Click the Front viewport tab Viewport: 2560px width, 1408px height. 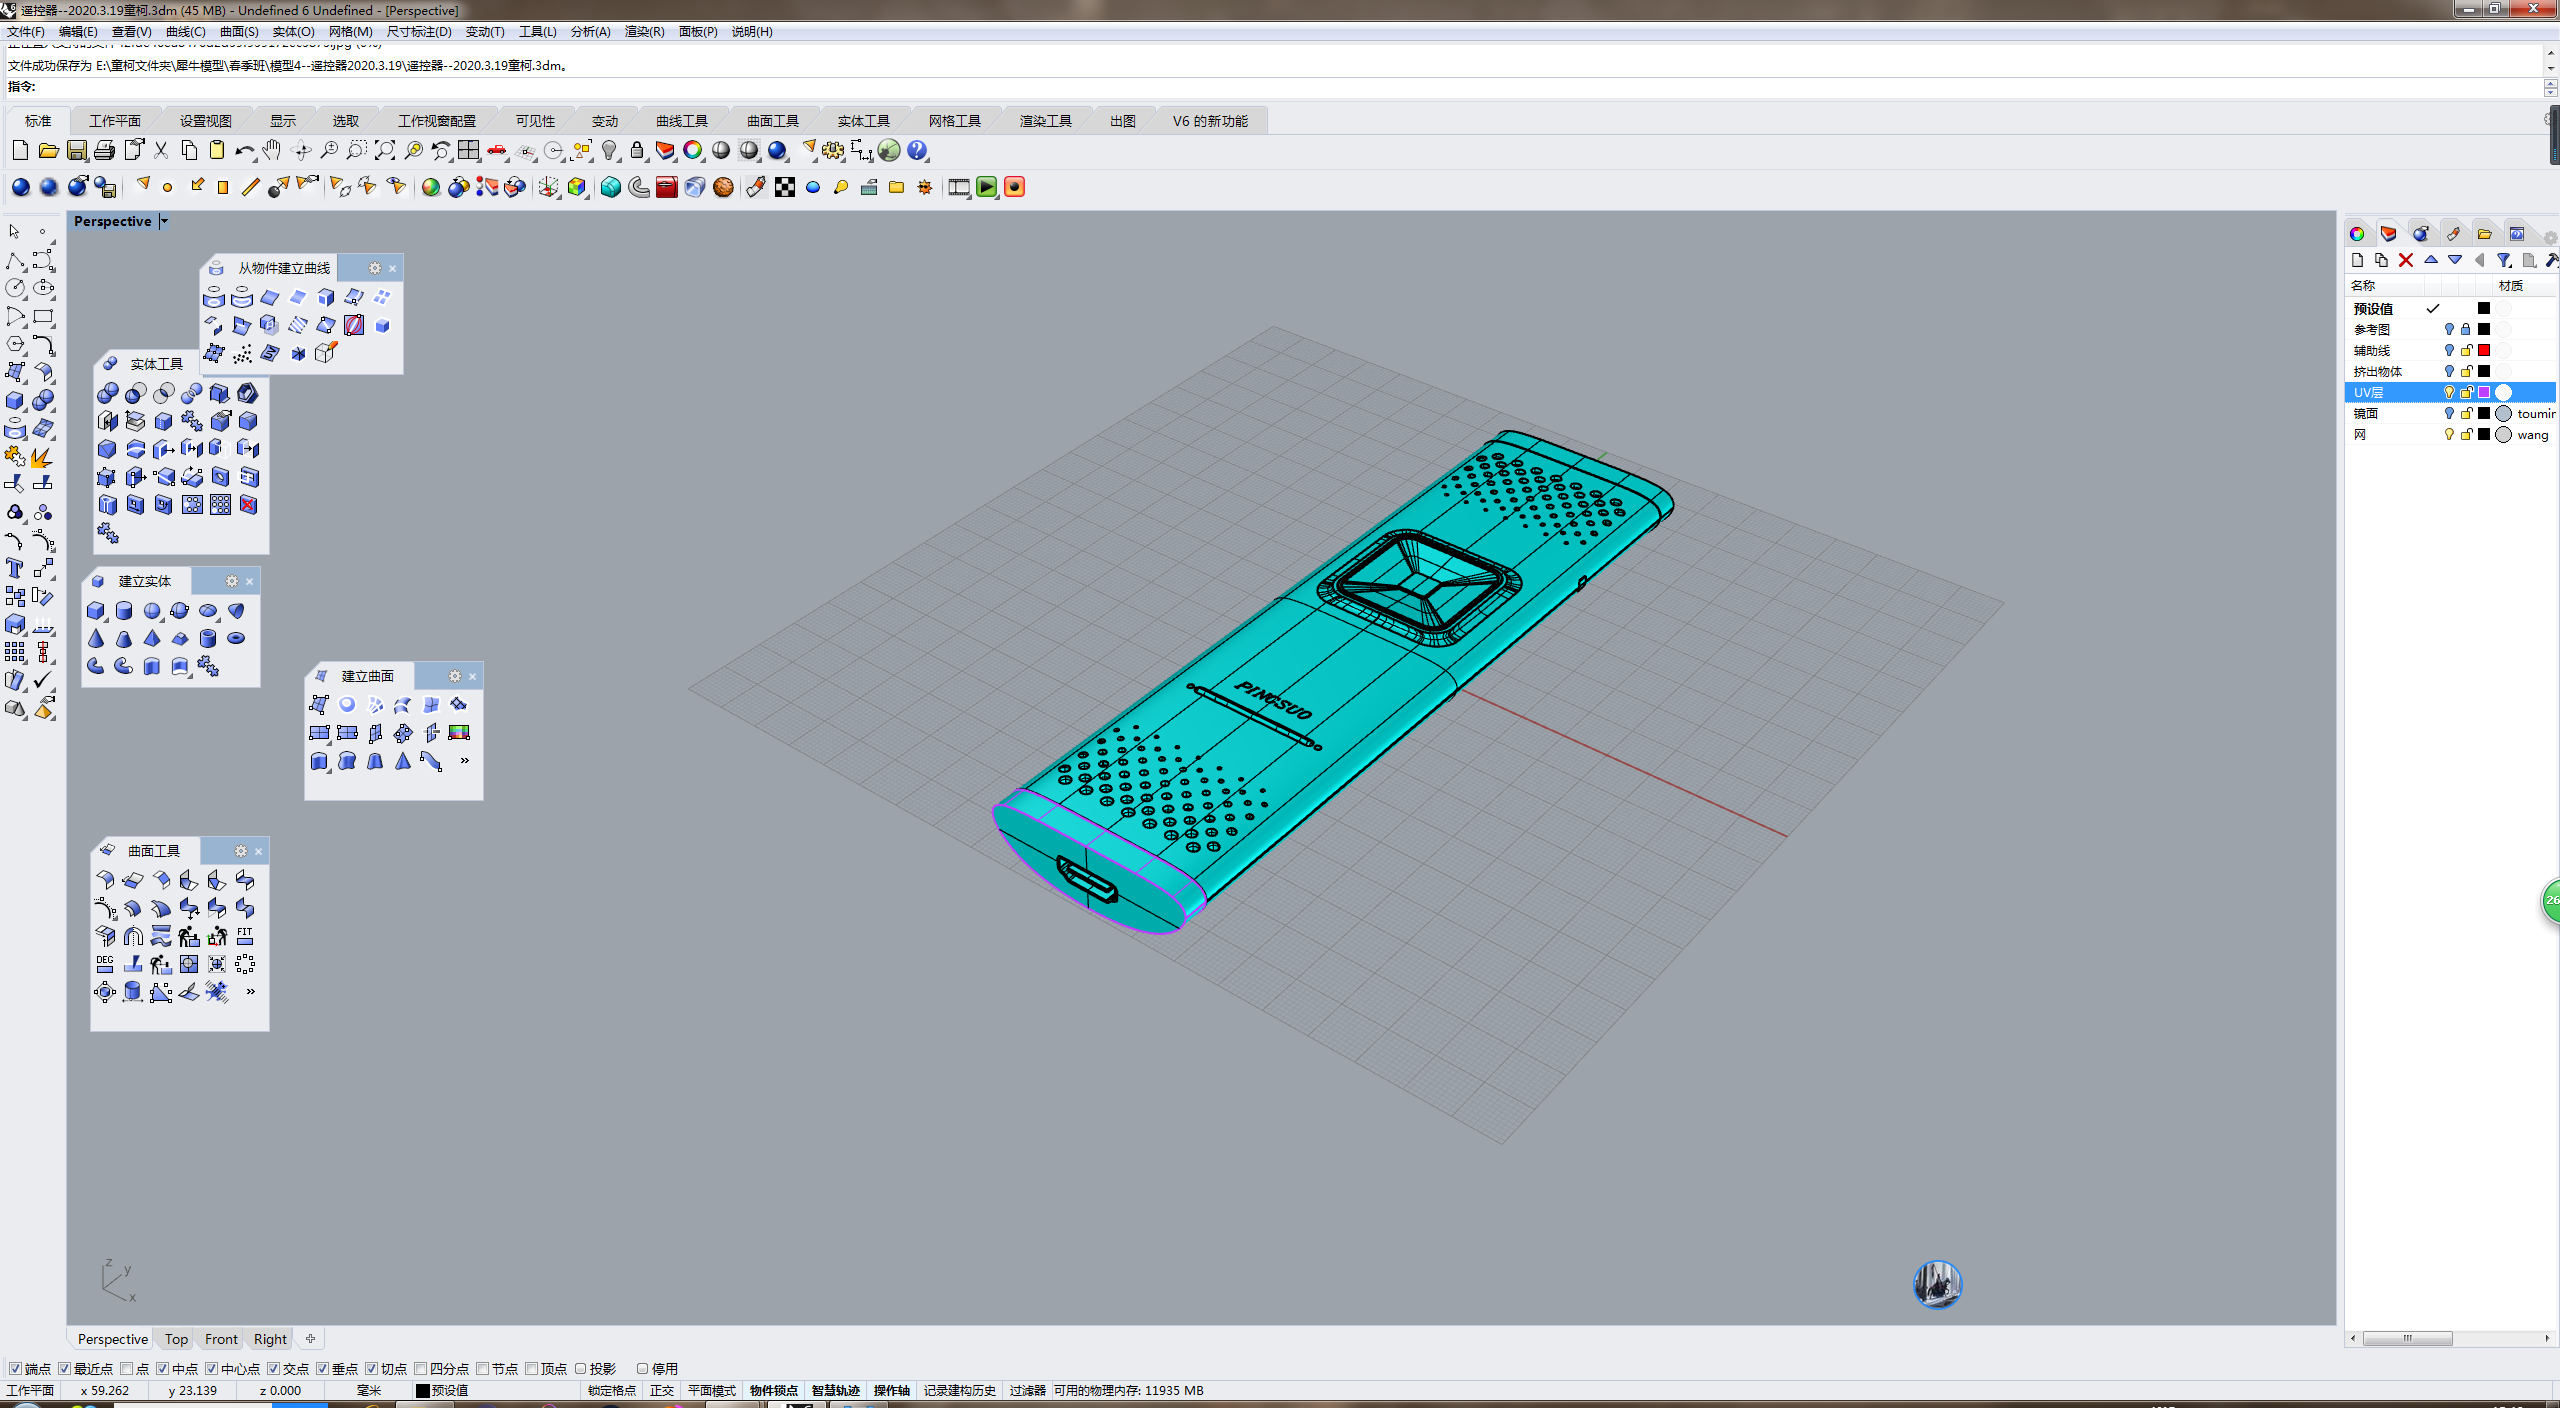click(221, 1339)
